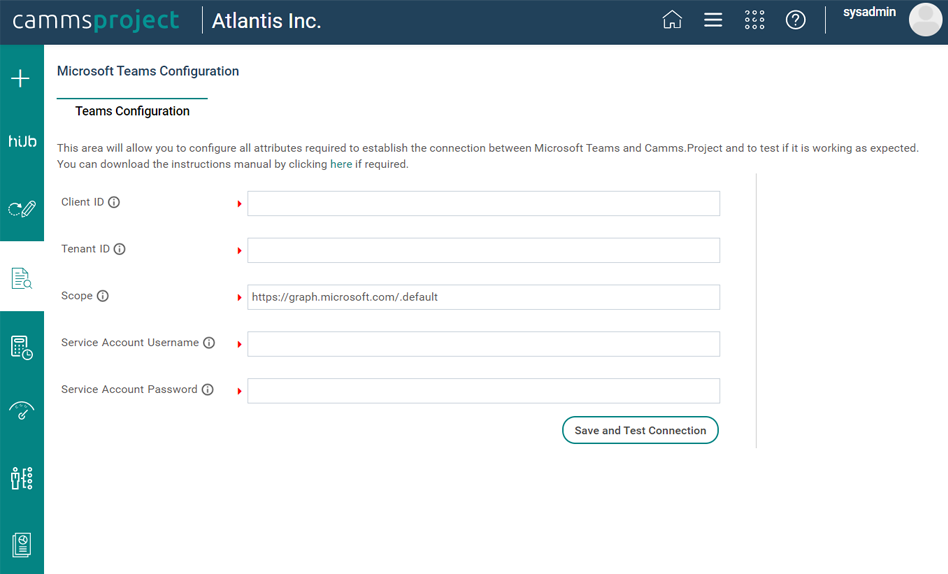Image resolution: width=948 pixels, height=574 pixels.
Task: Open the hamburger menu icon
Action: [713, 20]
